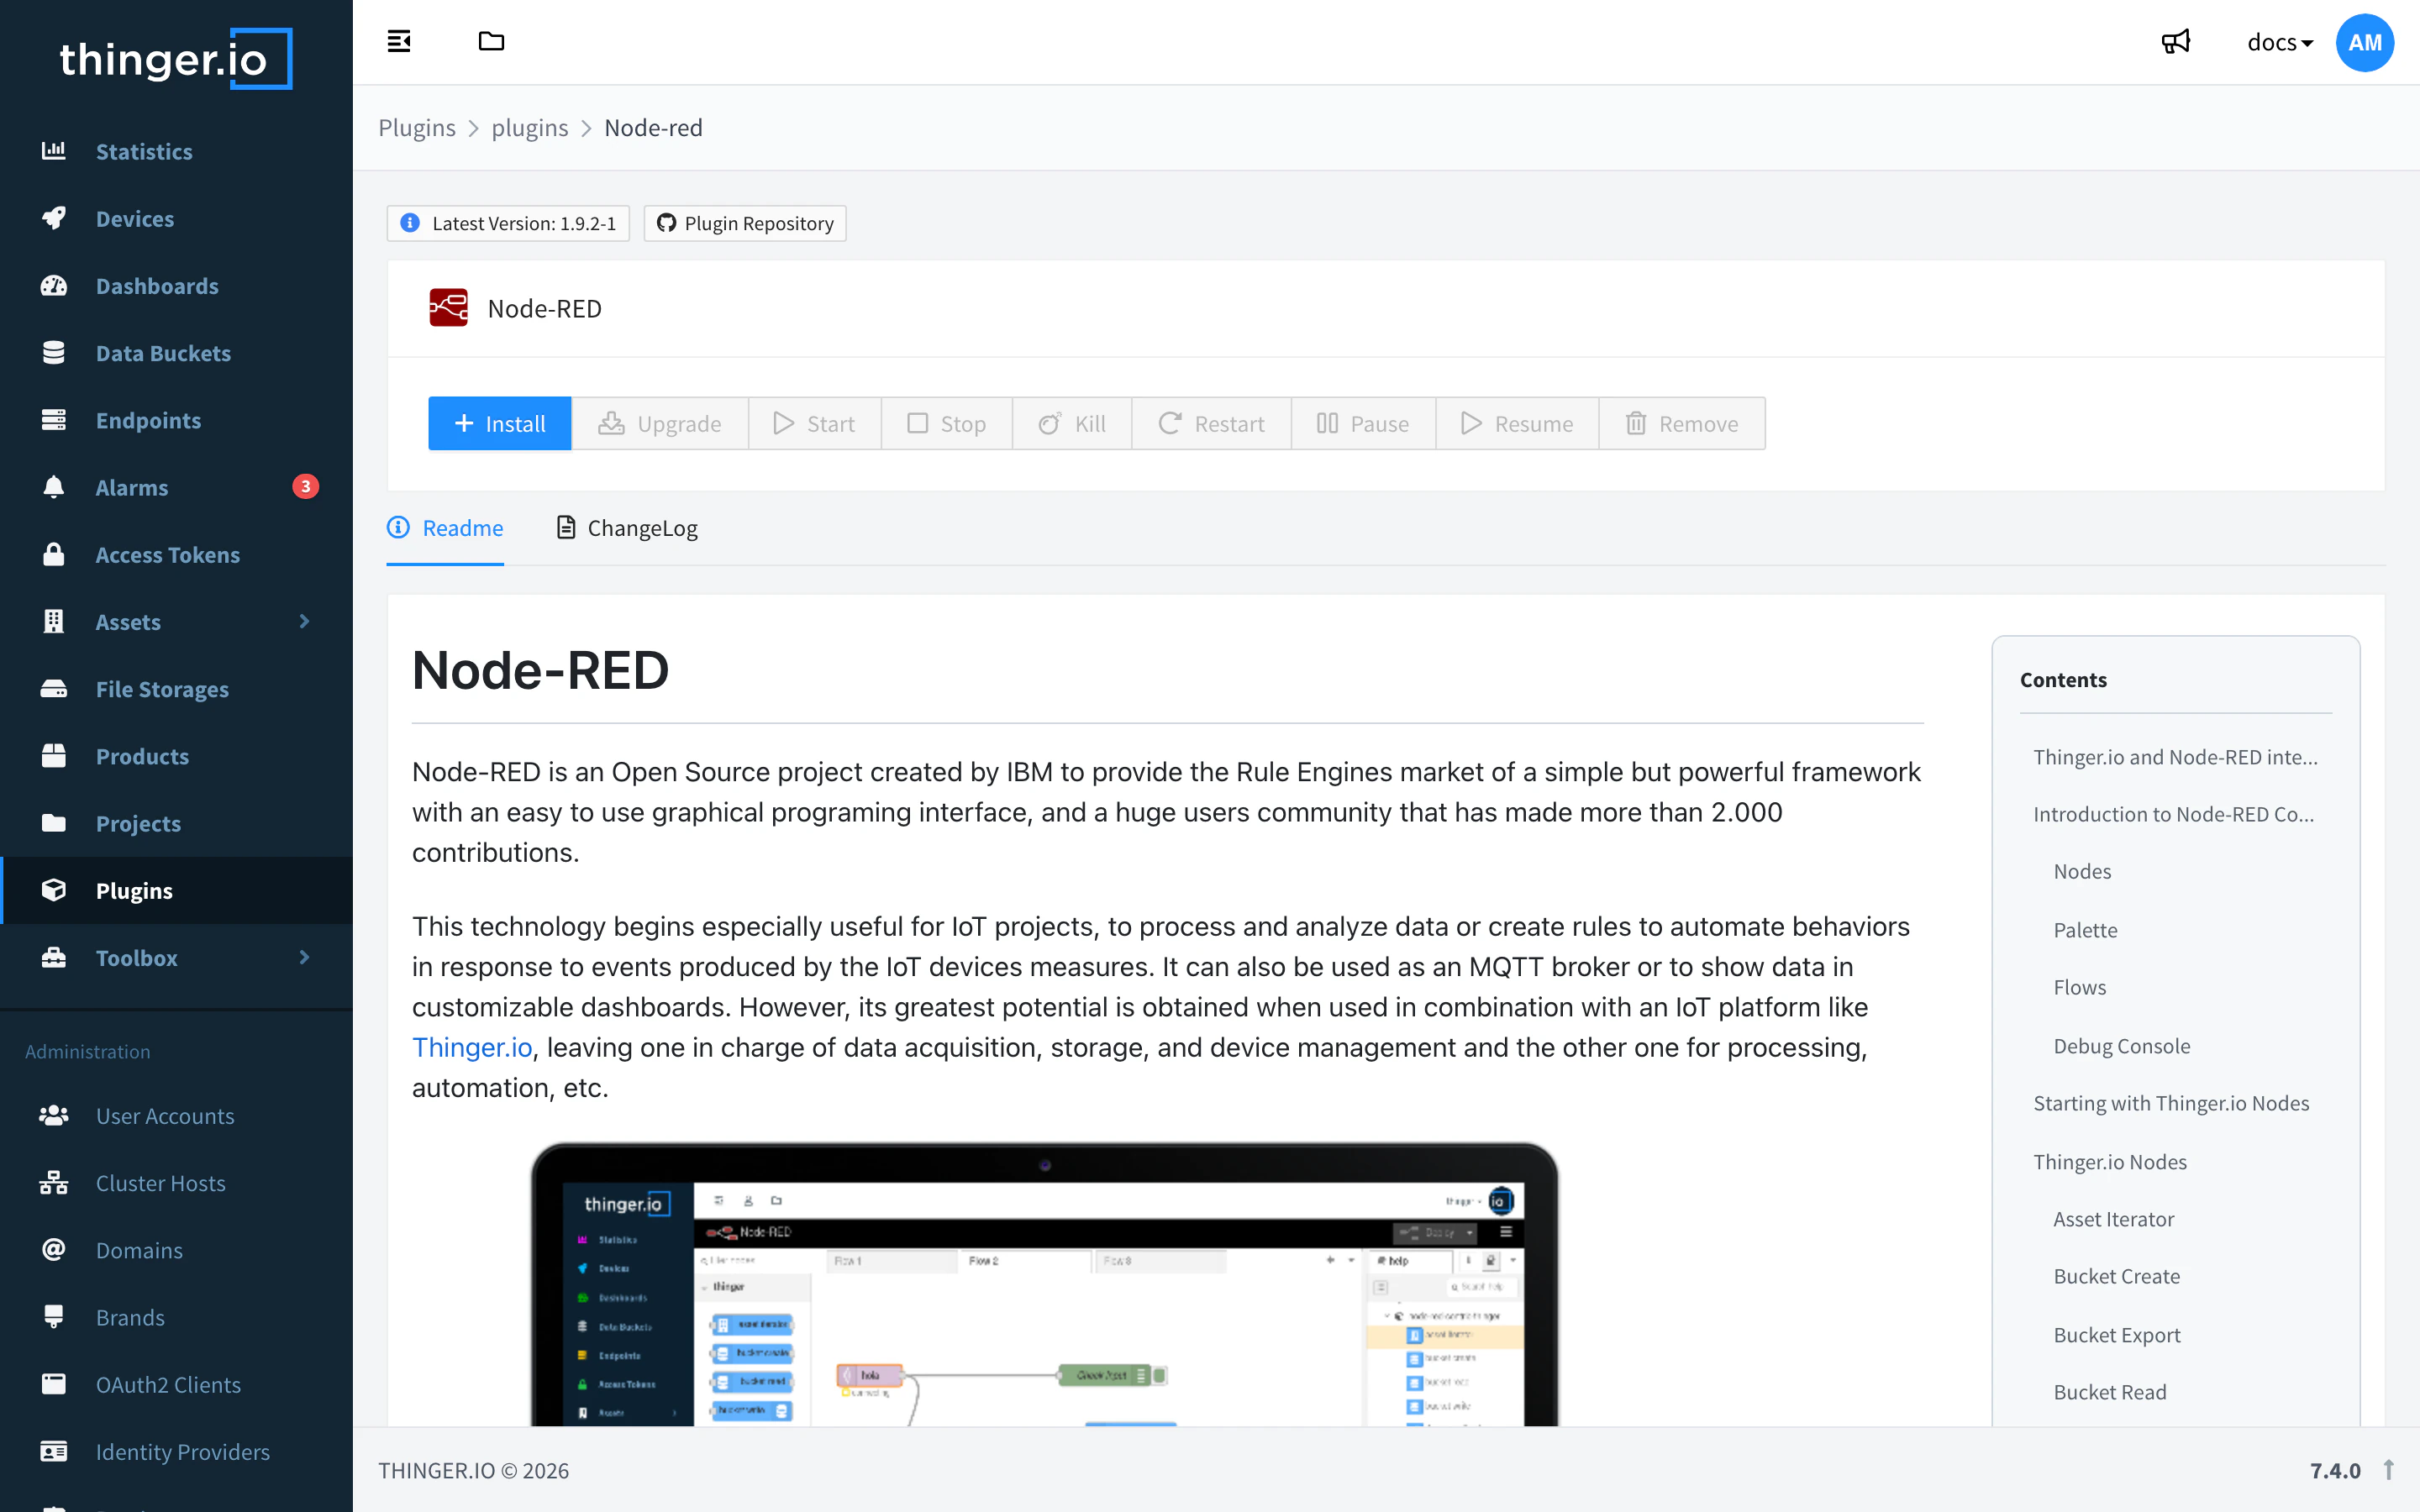This screenshot has height=1512, width=2420.
Task: Switch to the ChangeLog tab
Action: pos(627,528)
